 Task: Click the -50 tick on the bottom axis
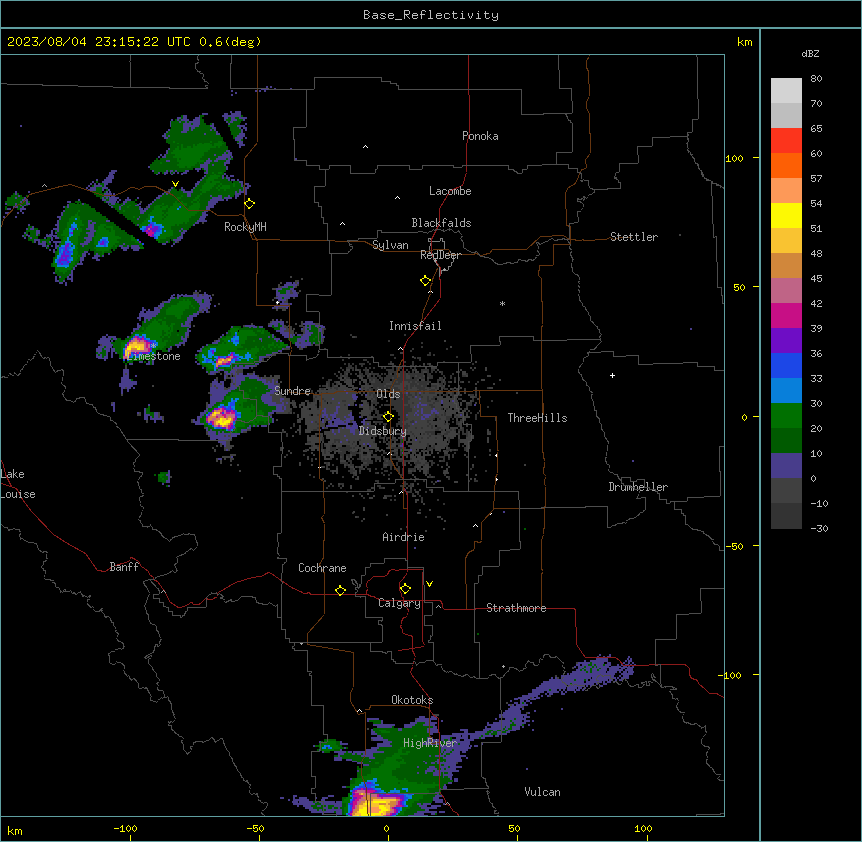point(255,828)
